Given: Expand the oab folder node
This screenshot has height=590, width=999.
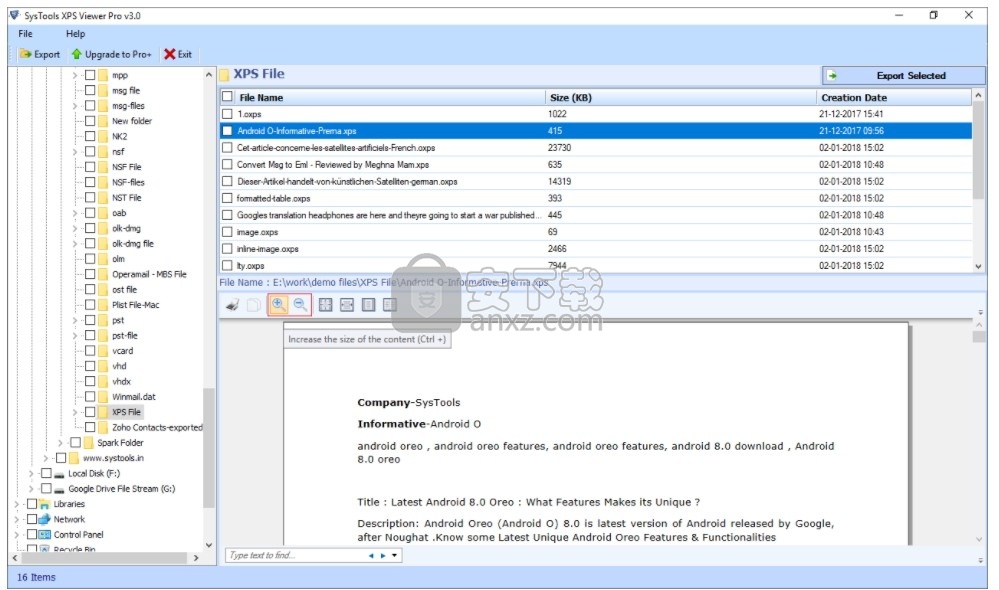Looking at the screenshot, I should [75, 213].
